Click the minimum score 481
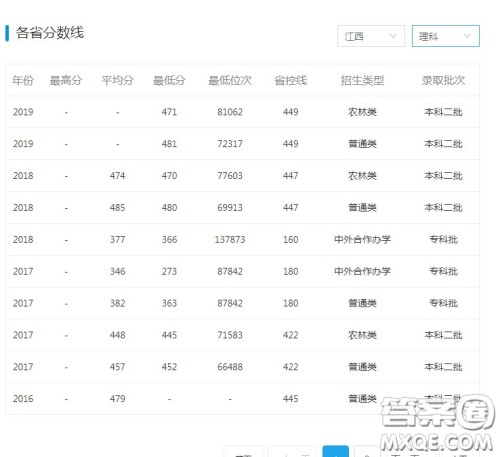The width and height of the screenshot is (500, 457). tap(169, 144)
